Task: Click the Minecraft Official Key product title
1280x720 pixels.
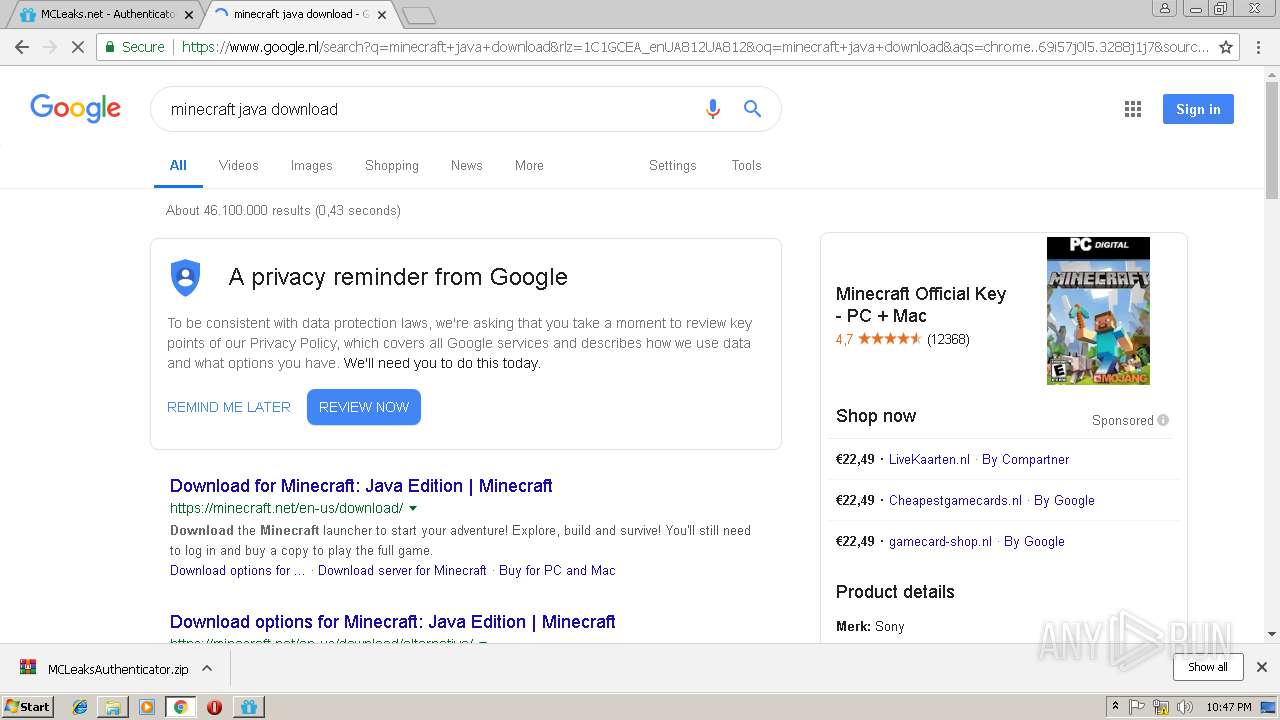Action: (x=921, y=305)
